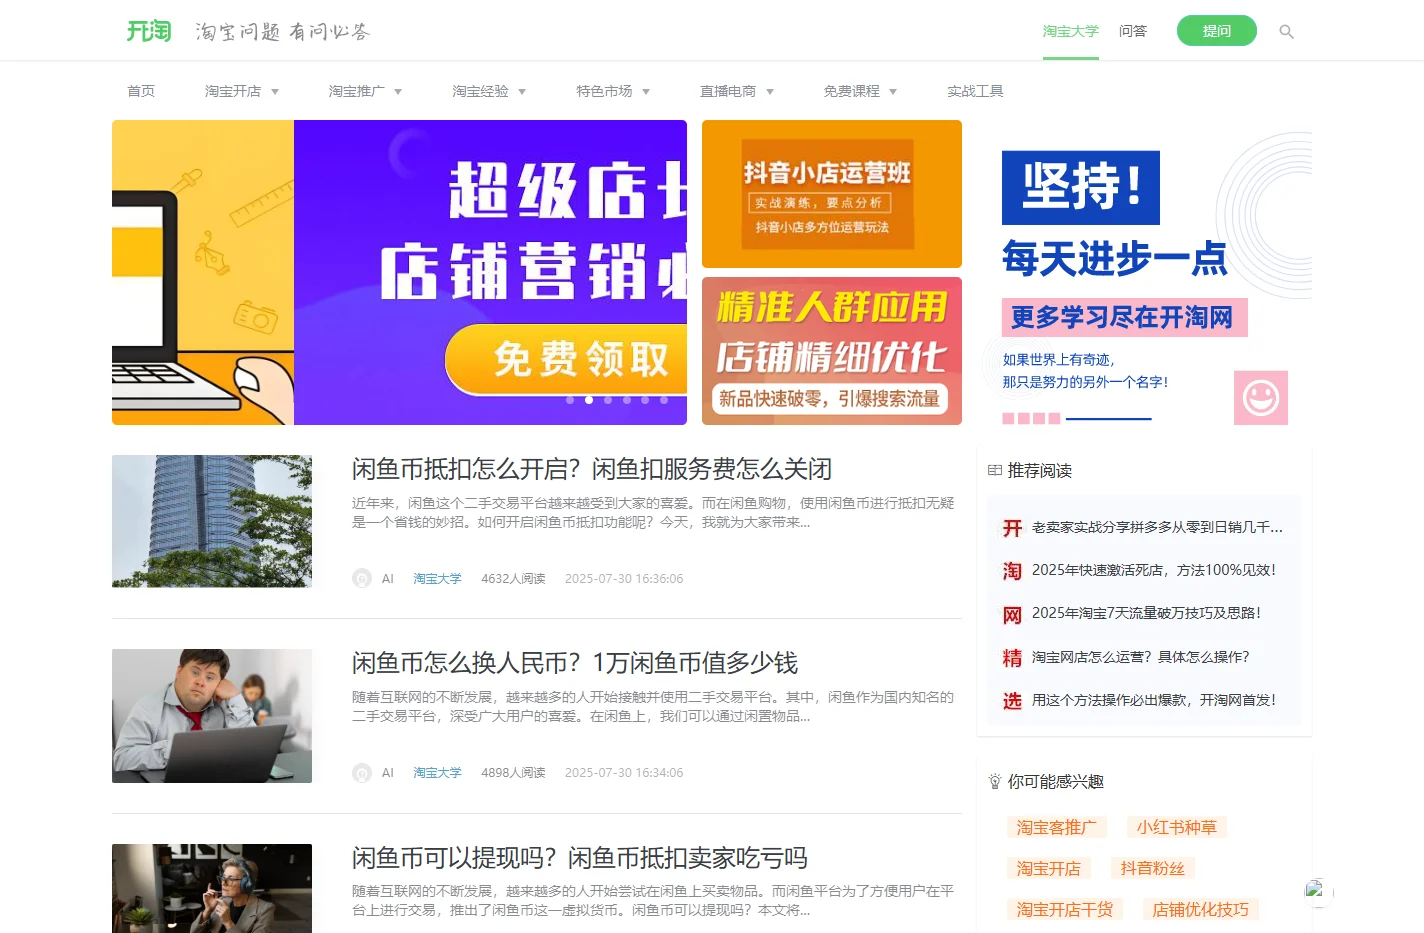The height and width of the screenshot is (933, 1424).
Task: Open 2025年快速激活死店，方法100%见效 link
Action: (1154, 570)
